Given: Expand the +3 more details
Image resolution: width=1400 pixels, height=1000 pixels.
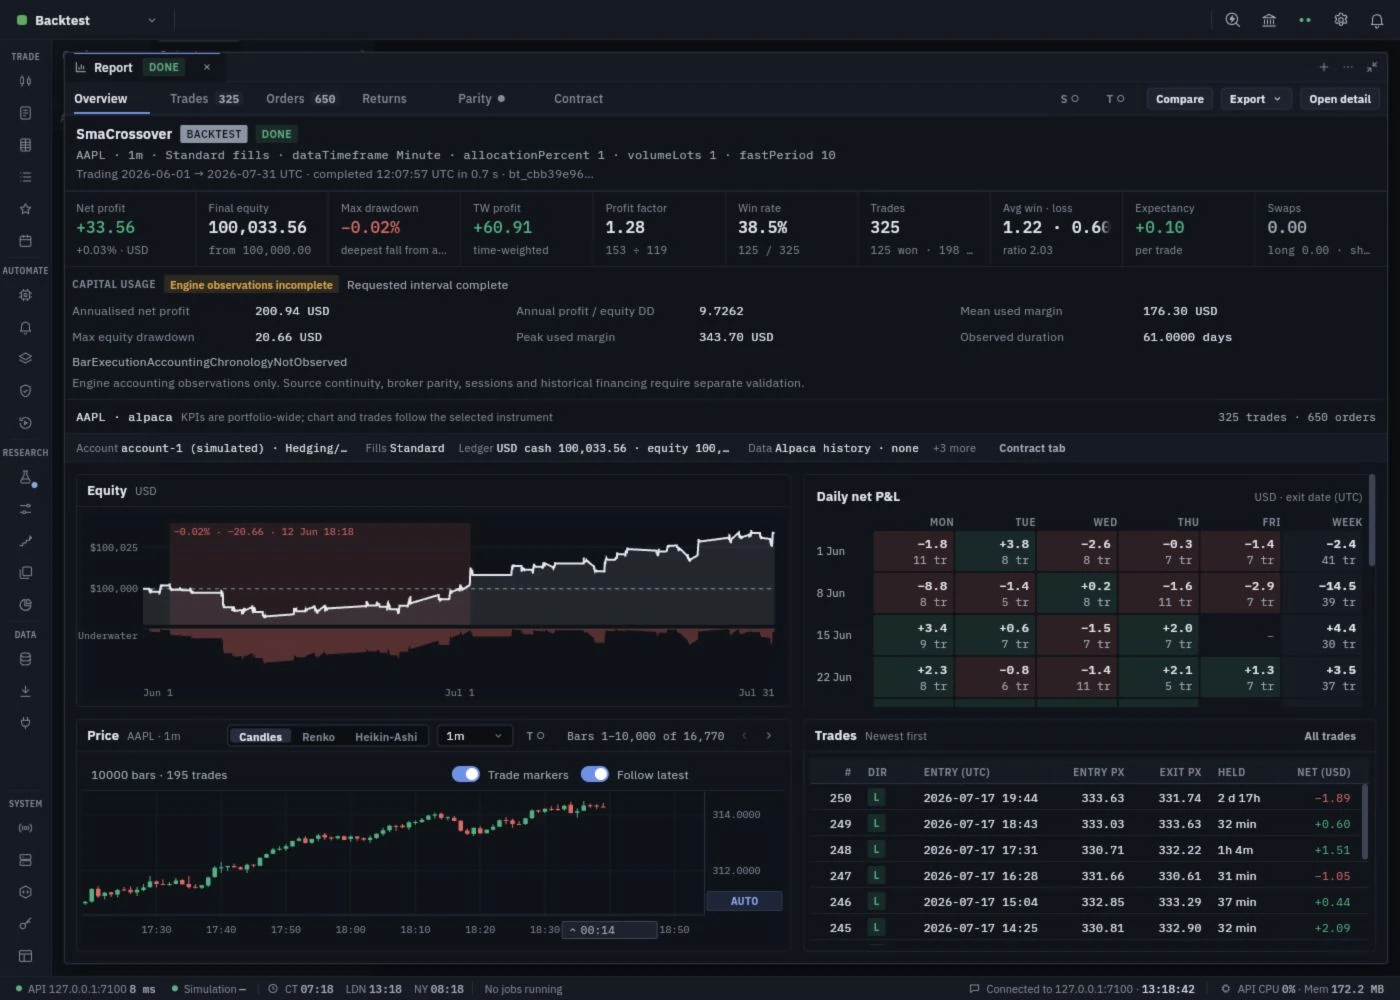Looking at the screenshot, I should (954, 448).
